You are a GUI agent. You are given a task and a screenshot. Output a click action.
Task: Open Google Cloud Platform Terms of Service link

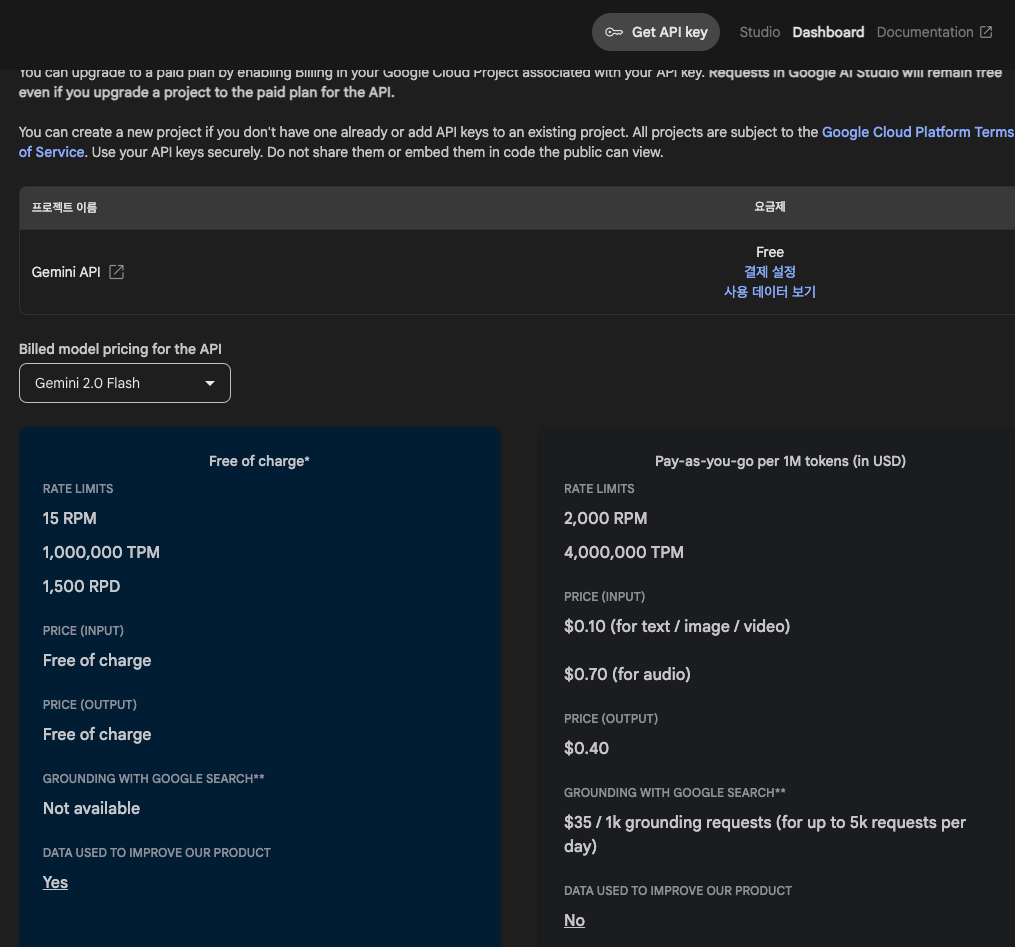pyautogui.click(x=916, y=132)
